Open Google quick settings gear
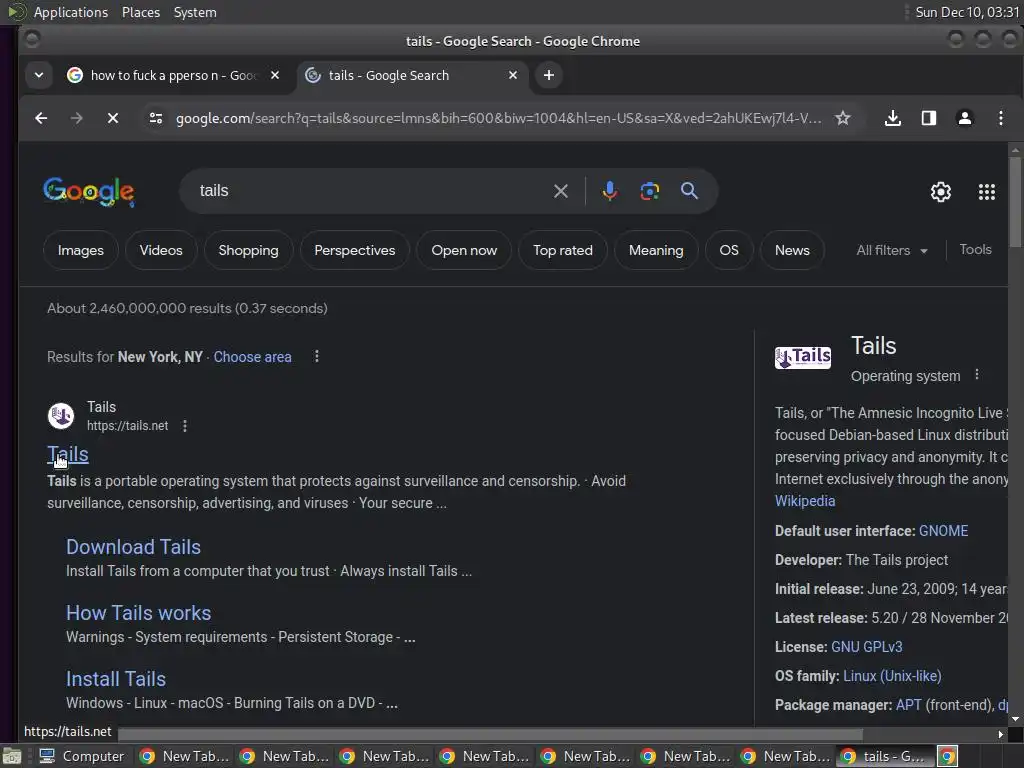Viewport: 1024px width, 768px height. pyautogui.click(x=940, y=192)
